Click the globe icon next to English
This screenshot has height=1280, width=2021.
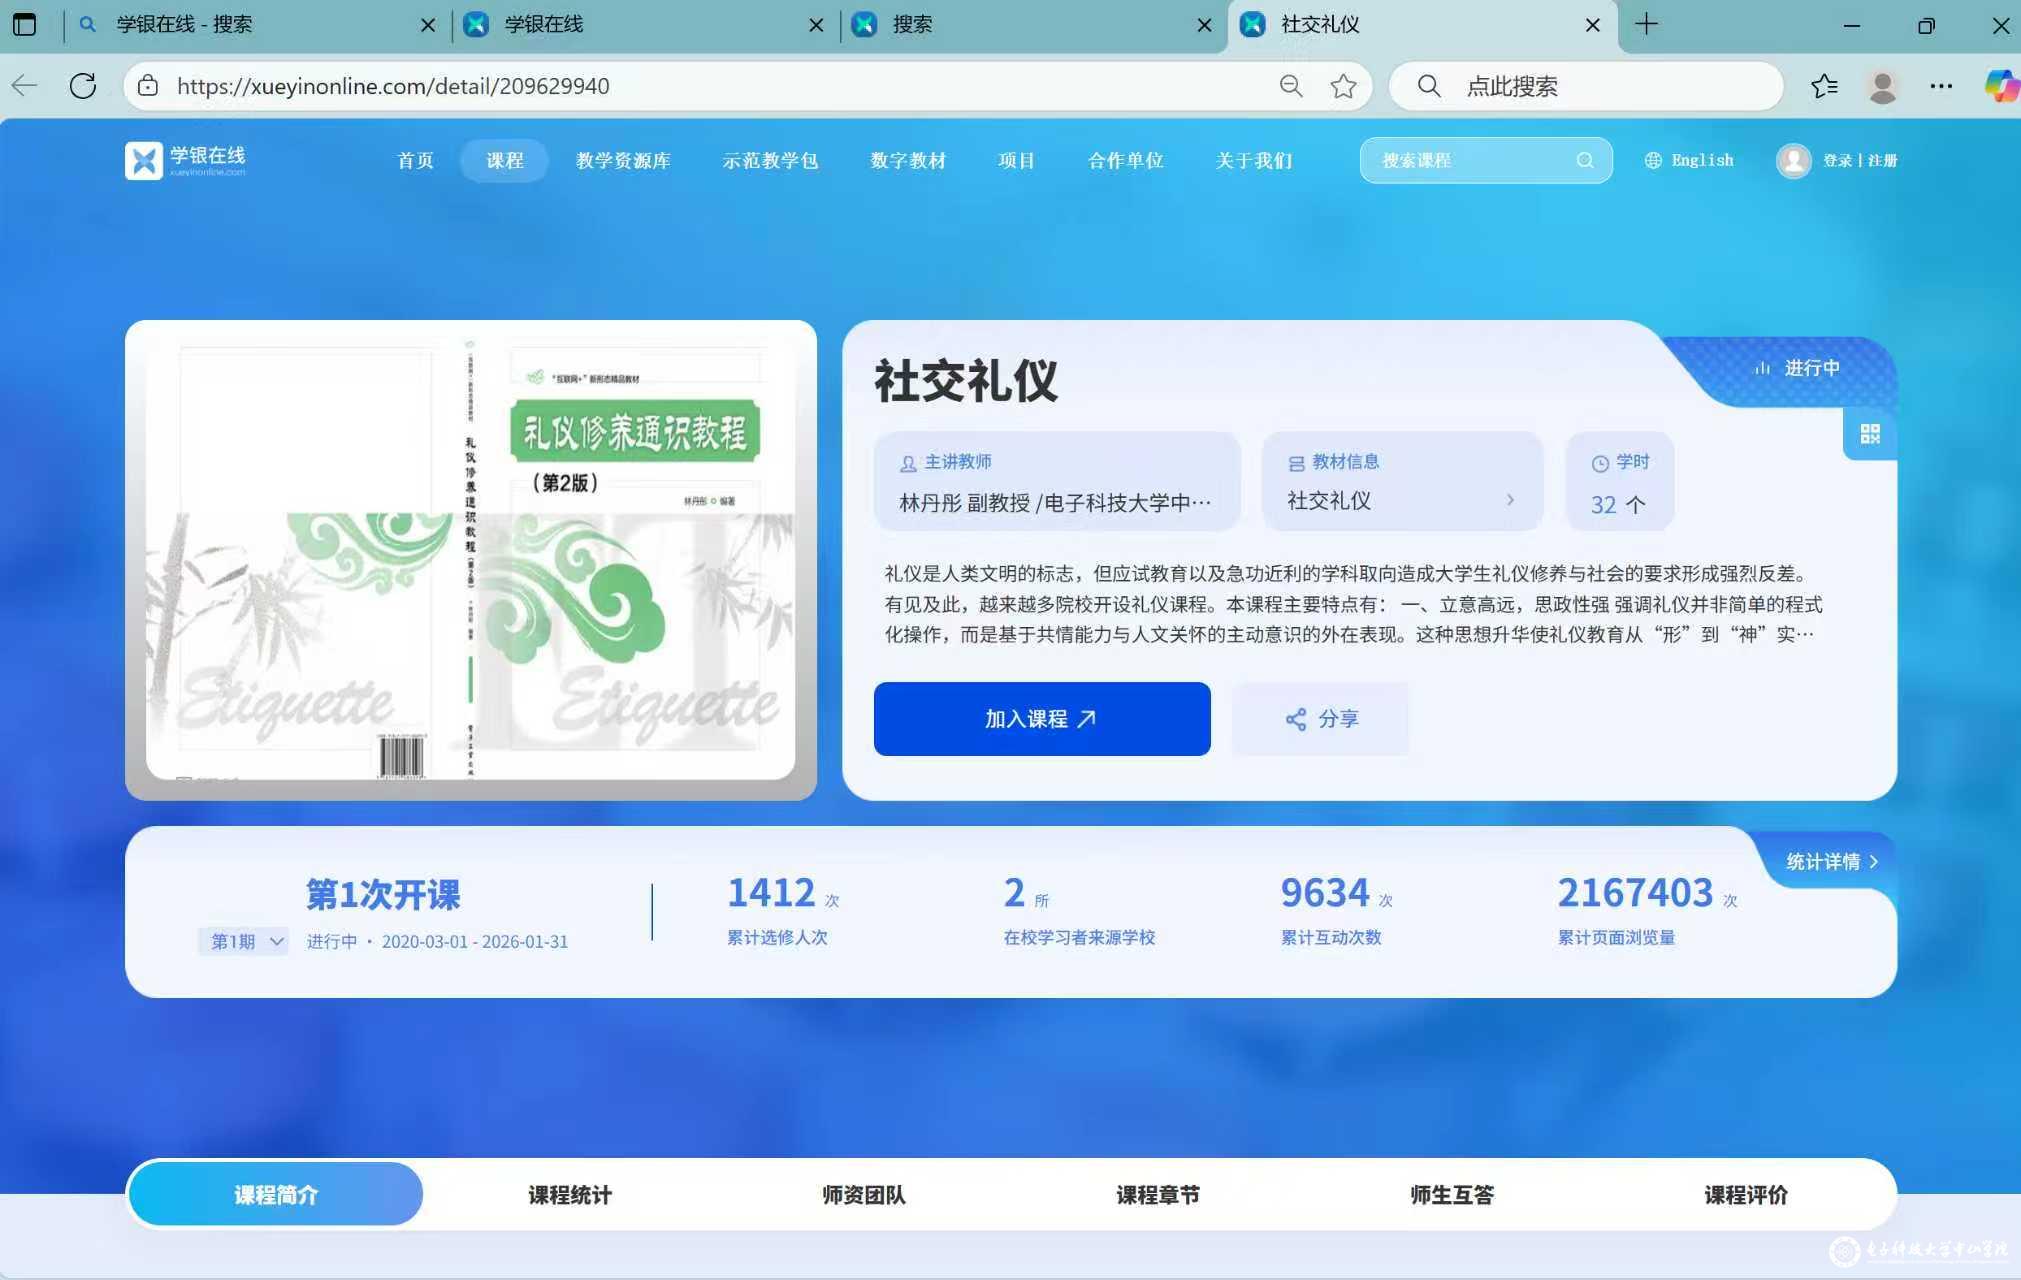click(x=1653, y=160)
